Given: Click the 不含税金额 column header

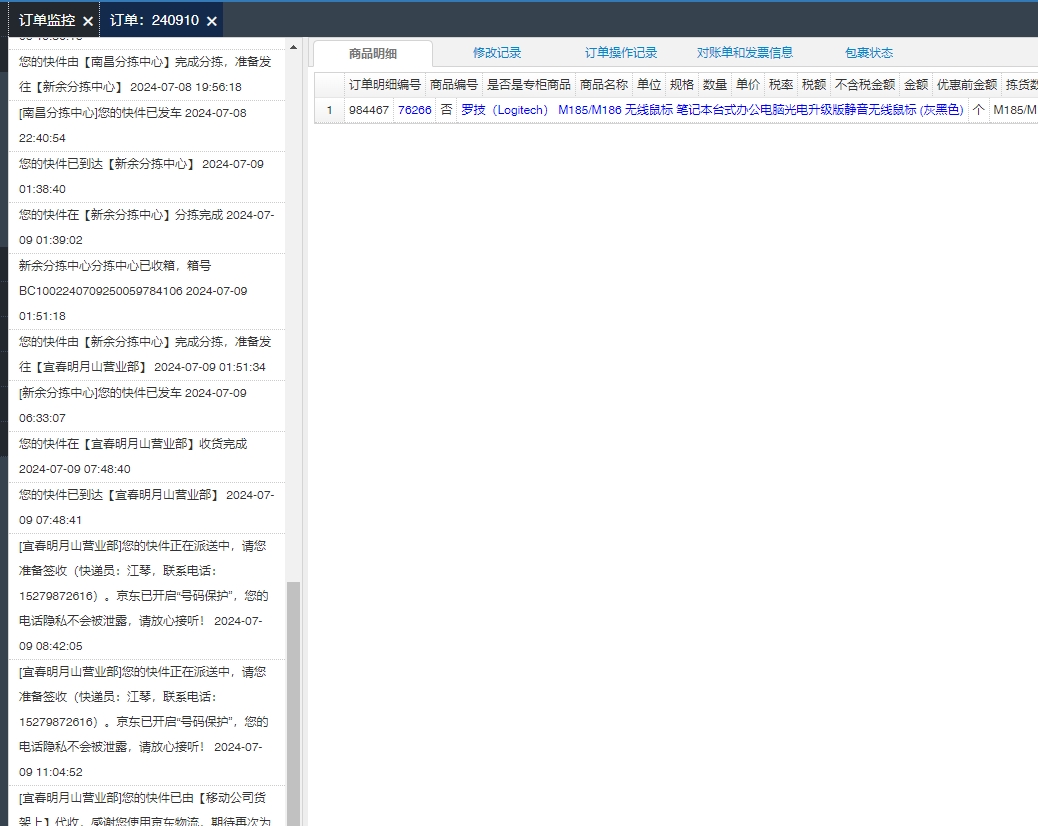Looking at the screenshot, I should coord(865,85).
